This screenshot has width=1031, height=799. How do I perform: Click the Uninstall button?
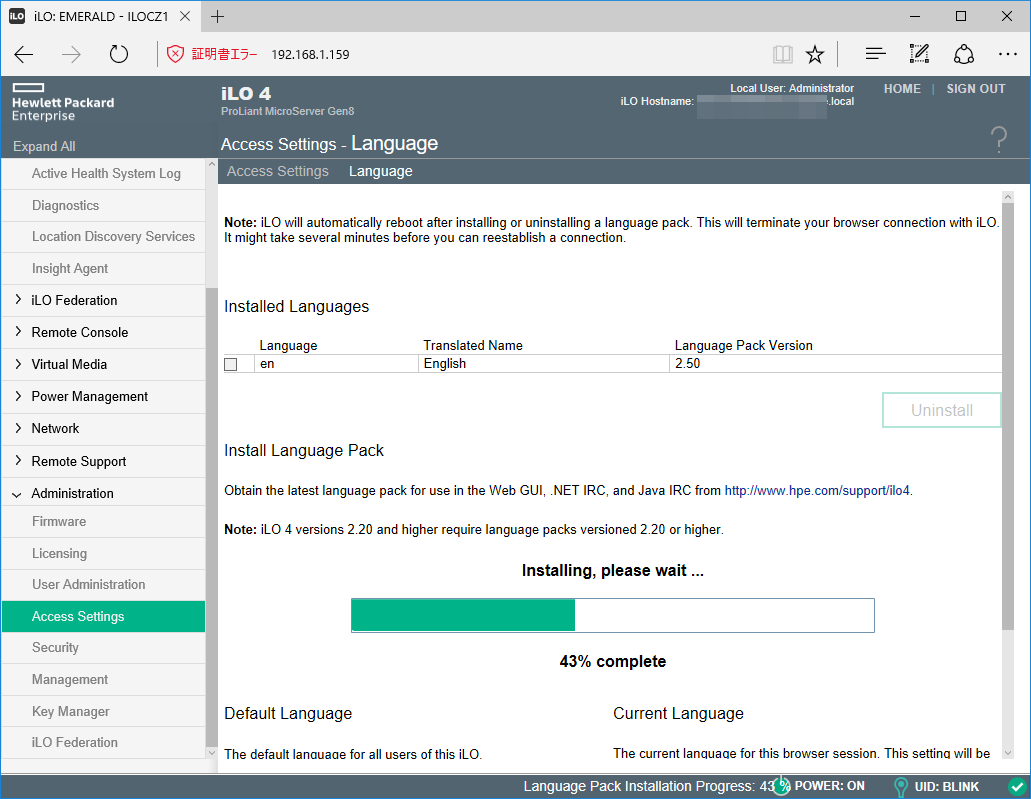point(942,410)
